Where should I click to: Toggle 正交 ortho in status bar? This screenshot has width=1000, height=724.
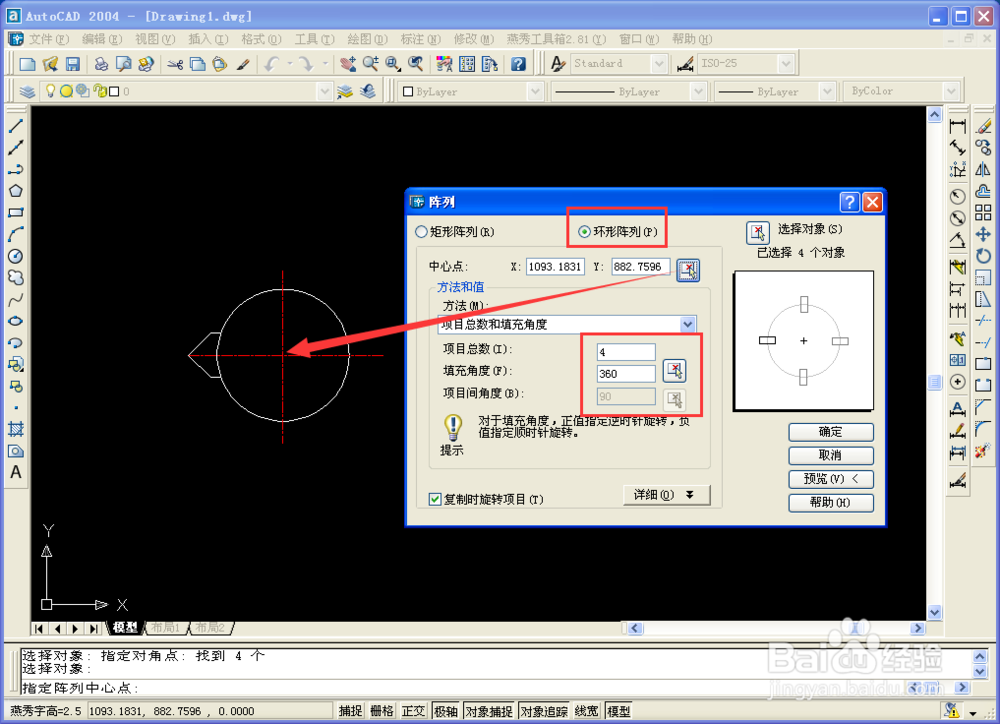(x=413, y=711)
